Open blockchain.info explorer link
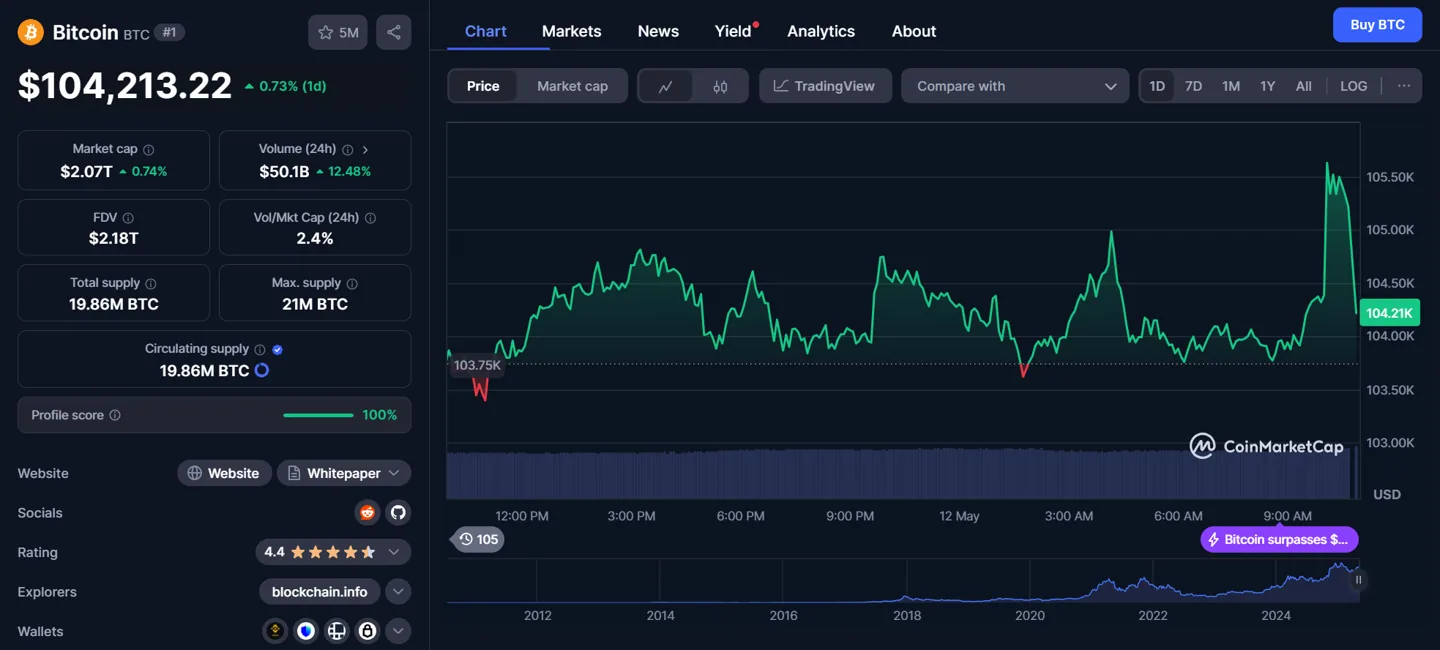Image resolution: width=1440 pixels, height=650 pixels. [x=320, y=592]
